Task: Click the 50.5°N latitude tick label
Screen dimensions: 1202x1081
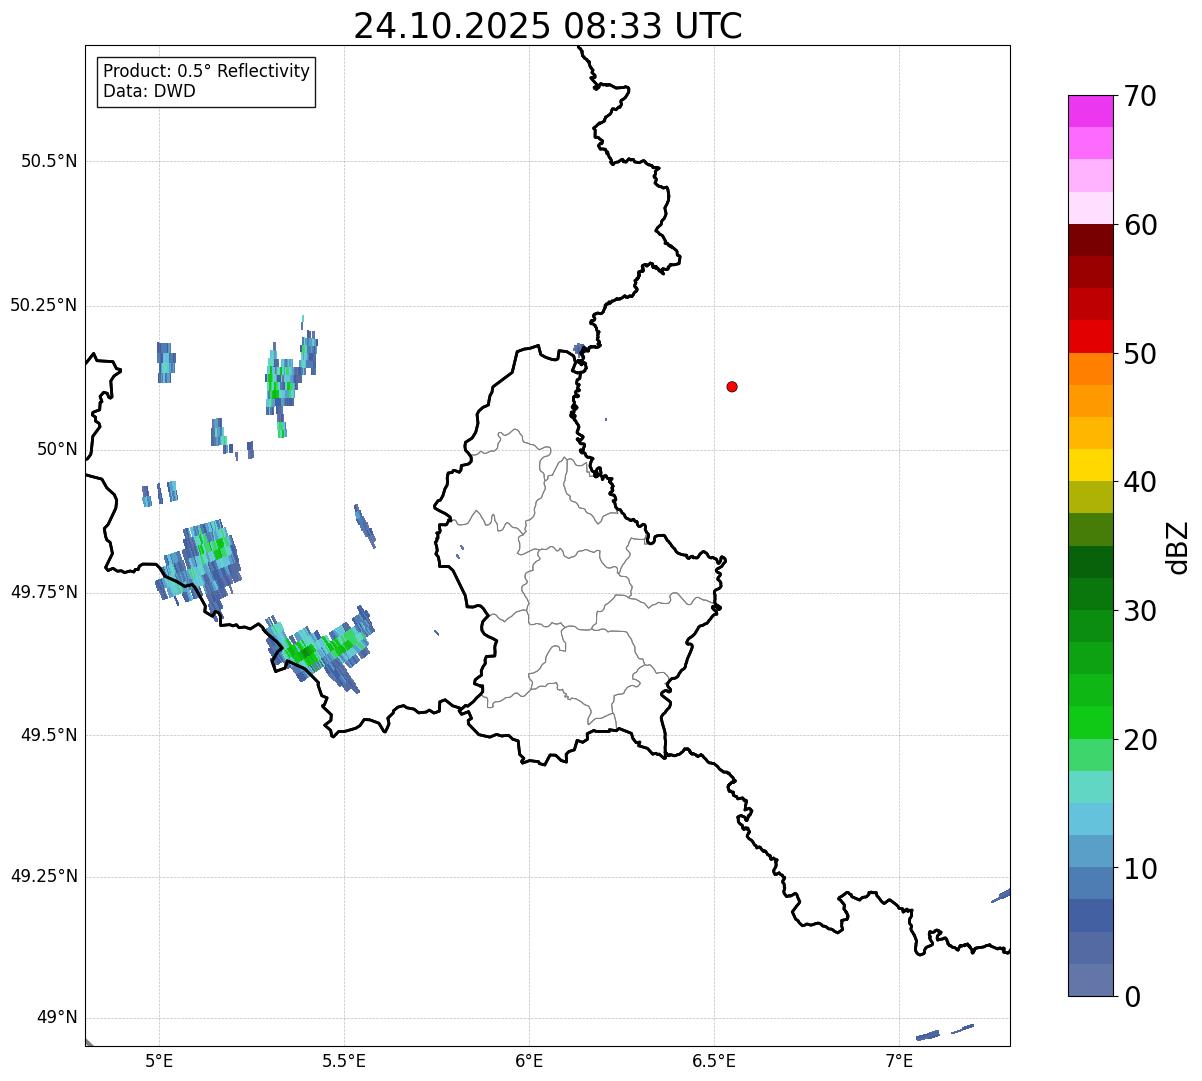Action: (x=49, y=161)
